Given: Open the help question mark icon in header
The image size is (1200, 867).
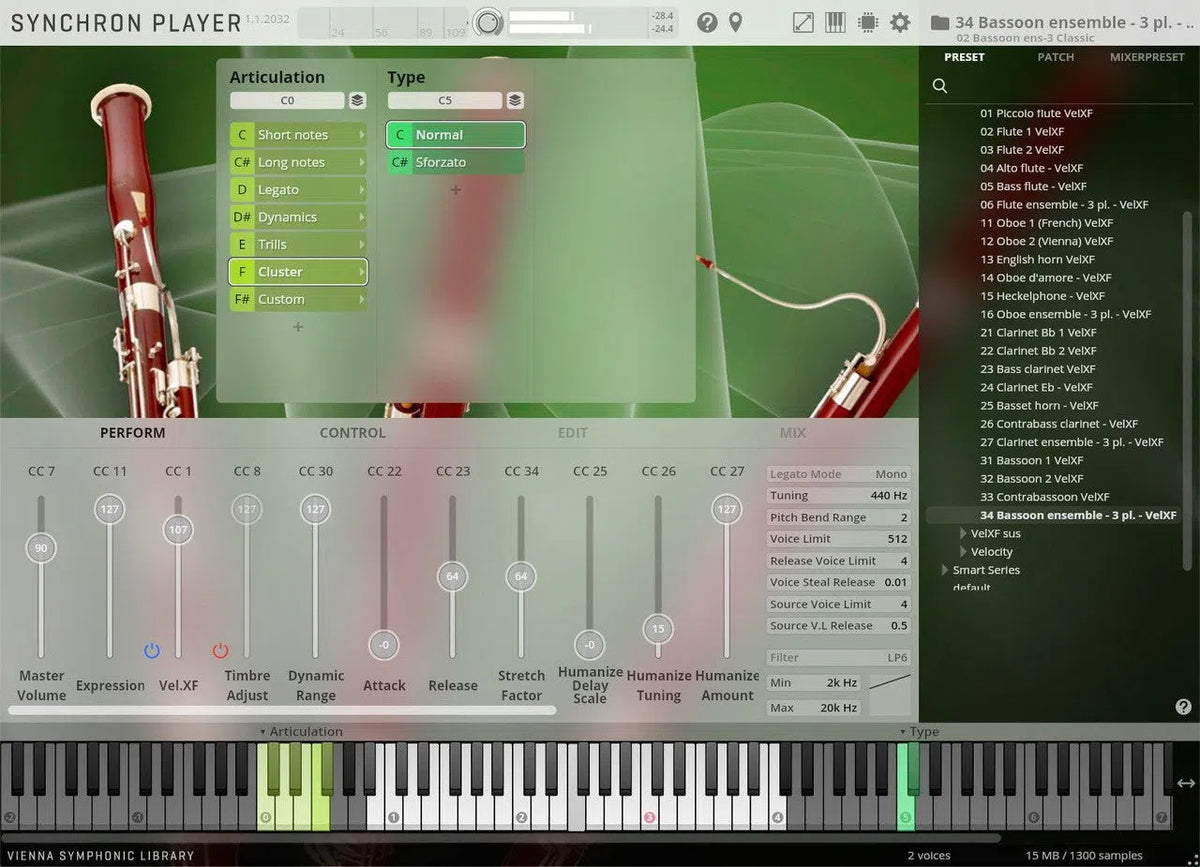Looking at the screenshot, I should click(x=707, y=22).
